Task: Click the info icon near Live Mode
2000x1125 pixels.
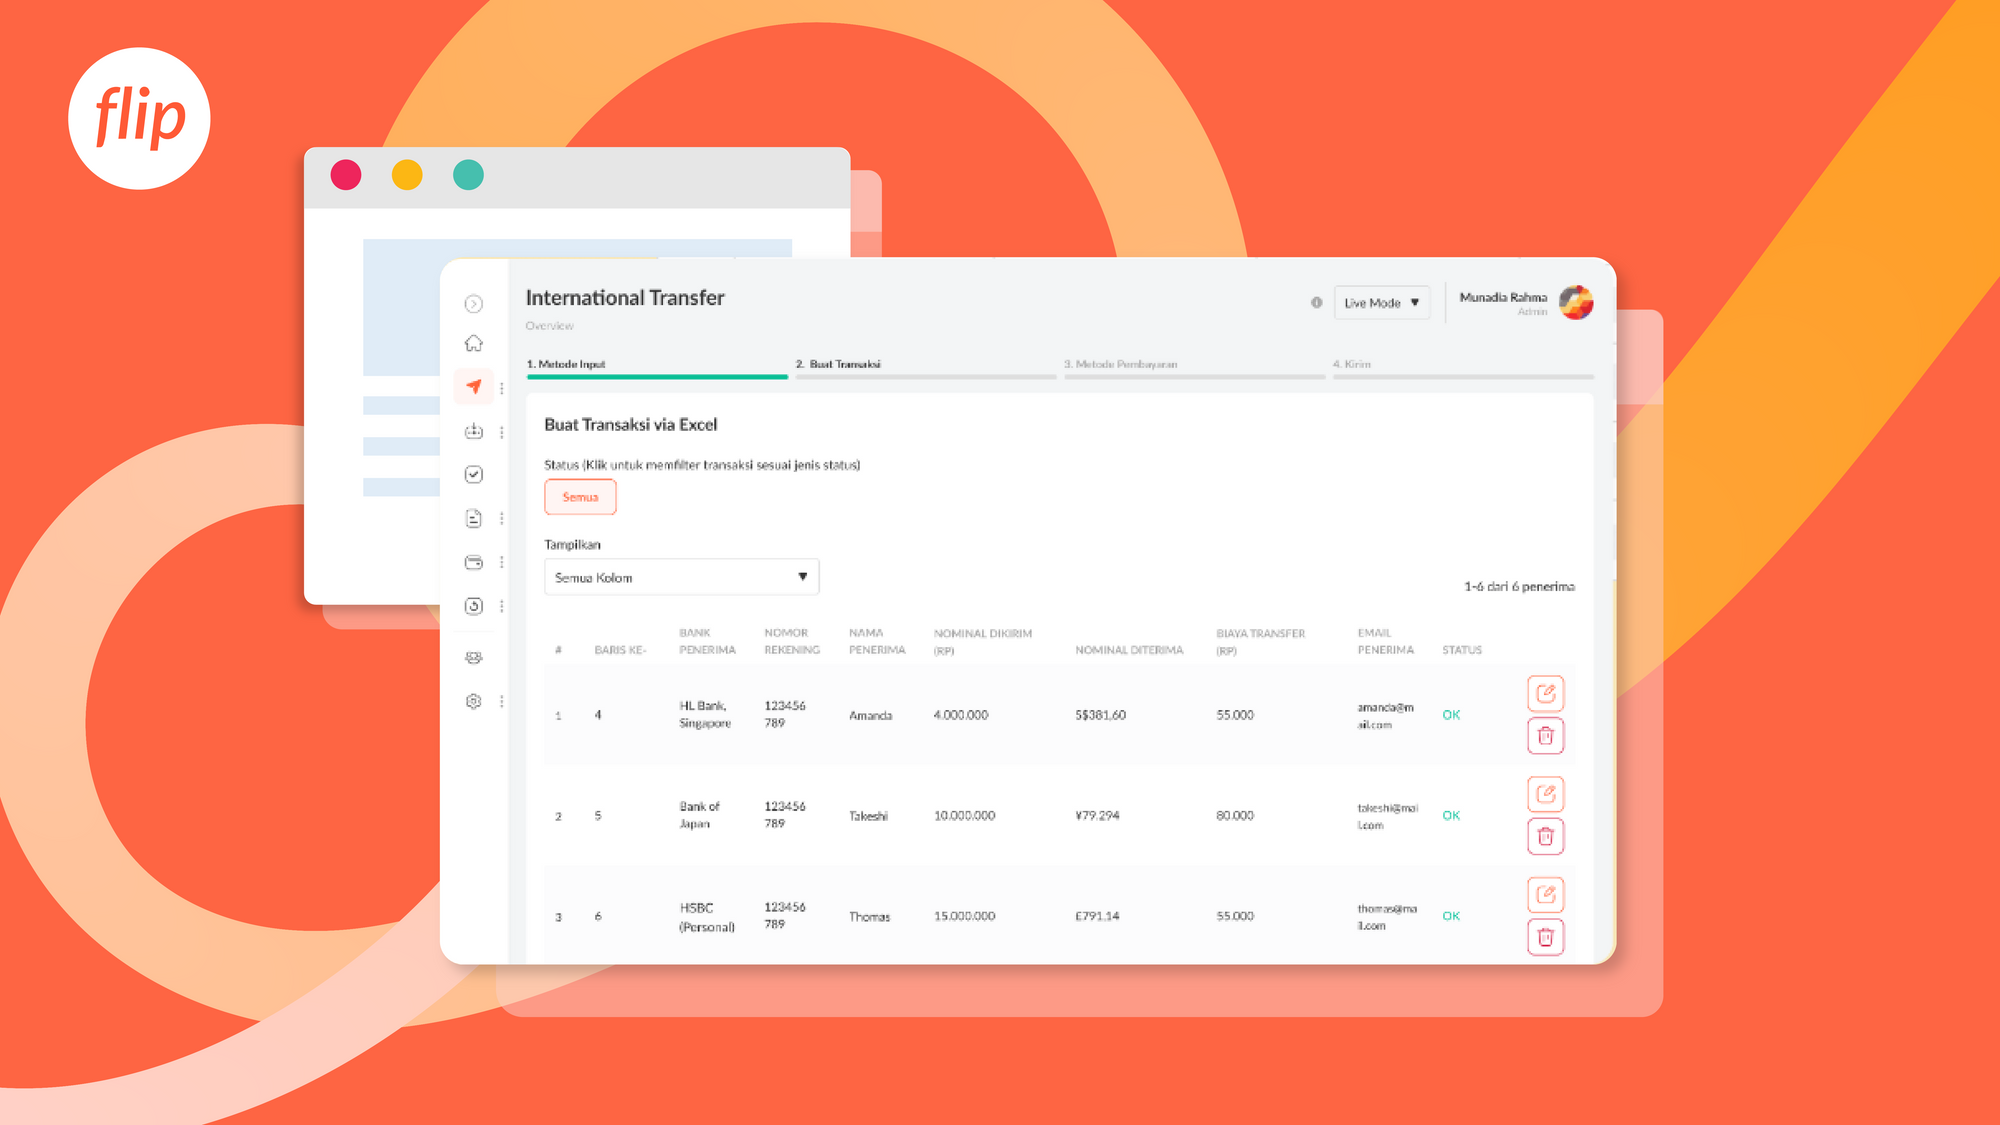Action: 1316,303
